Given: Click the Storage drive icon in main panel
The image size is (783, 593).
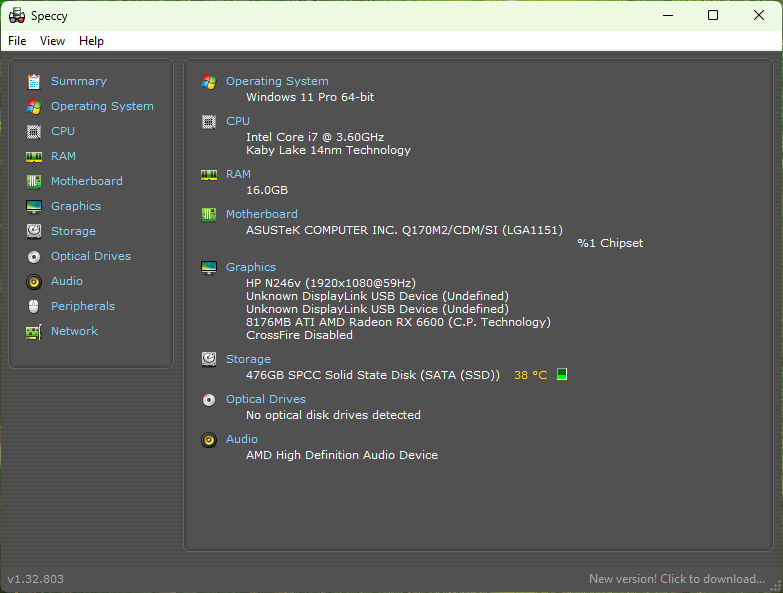Looking at the screenshot, I should click(209, 359).
